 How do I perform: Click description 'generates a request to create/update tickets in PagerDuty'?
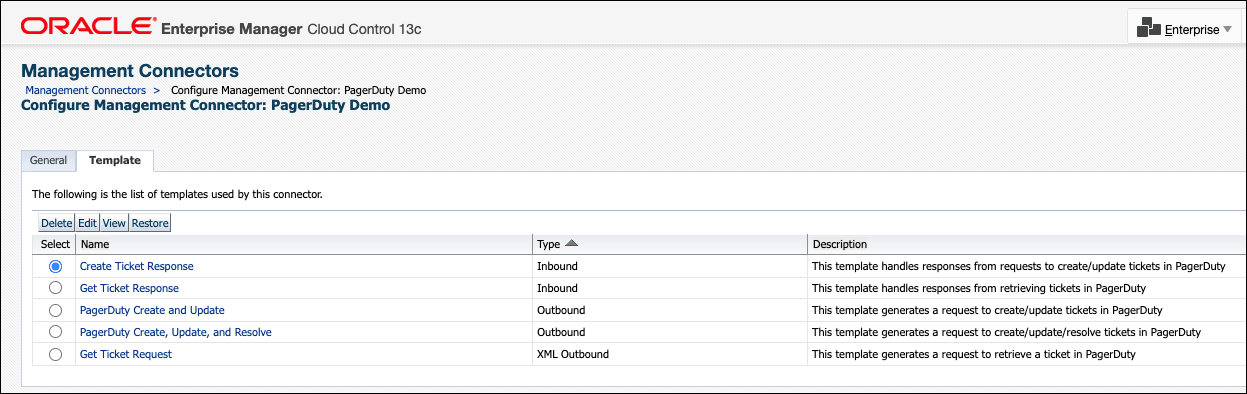987,310
